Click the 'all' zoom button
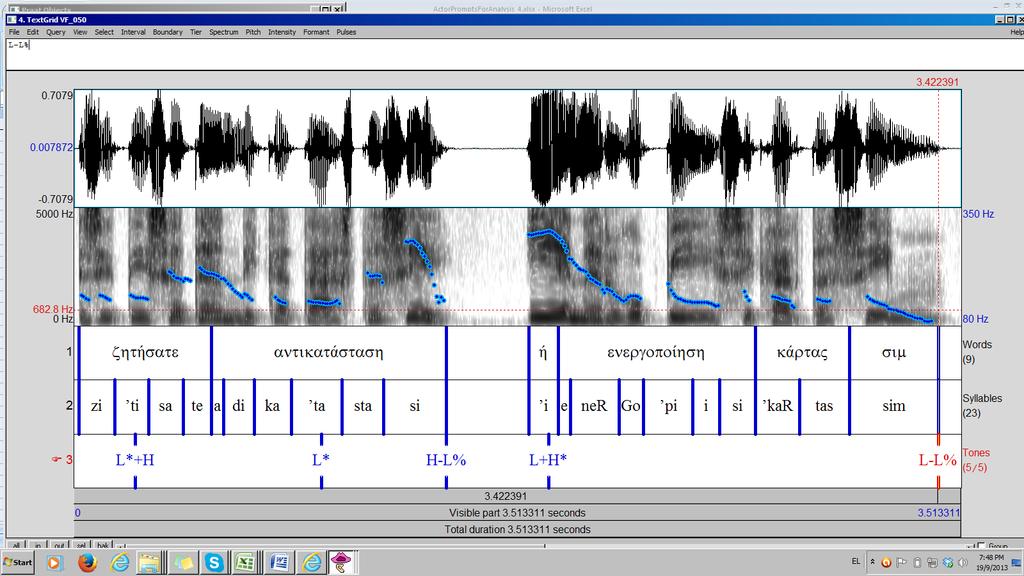1024x576 pixels. pyautogui.click(x=16, y=545)
